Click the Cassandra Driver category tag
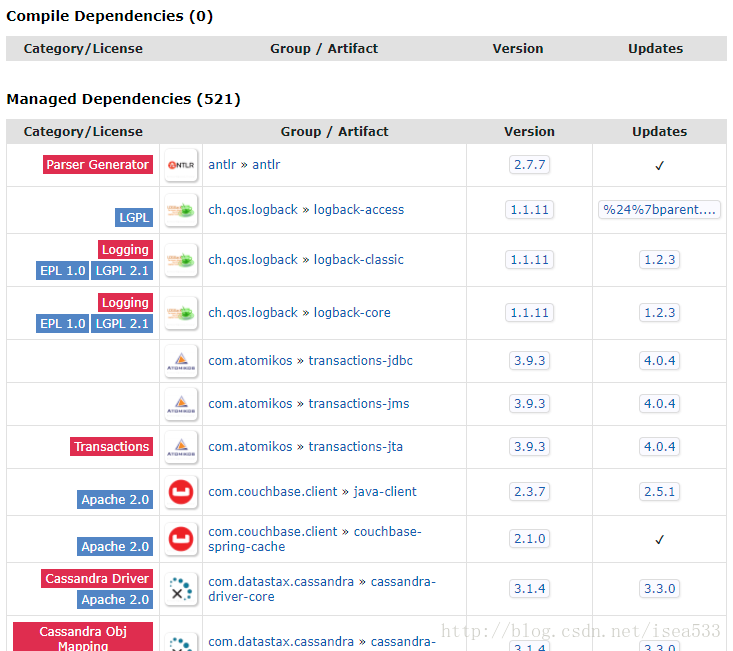 97,579
